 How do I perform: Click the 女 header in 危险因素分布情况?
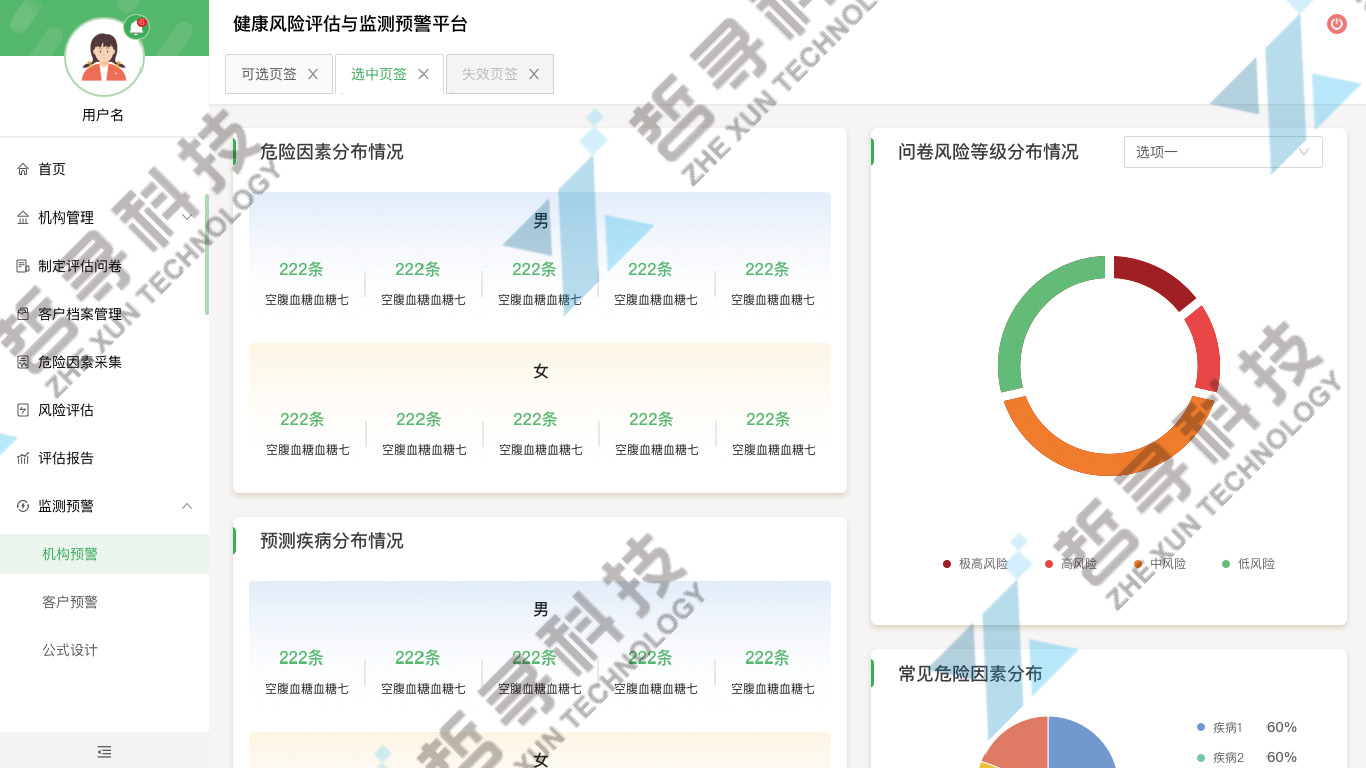click(541, 372)
